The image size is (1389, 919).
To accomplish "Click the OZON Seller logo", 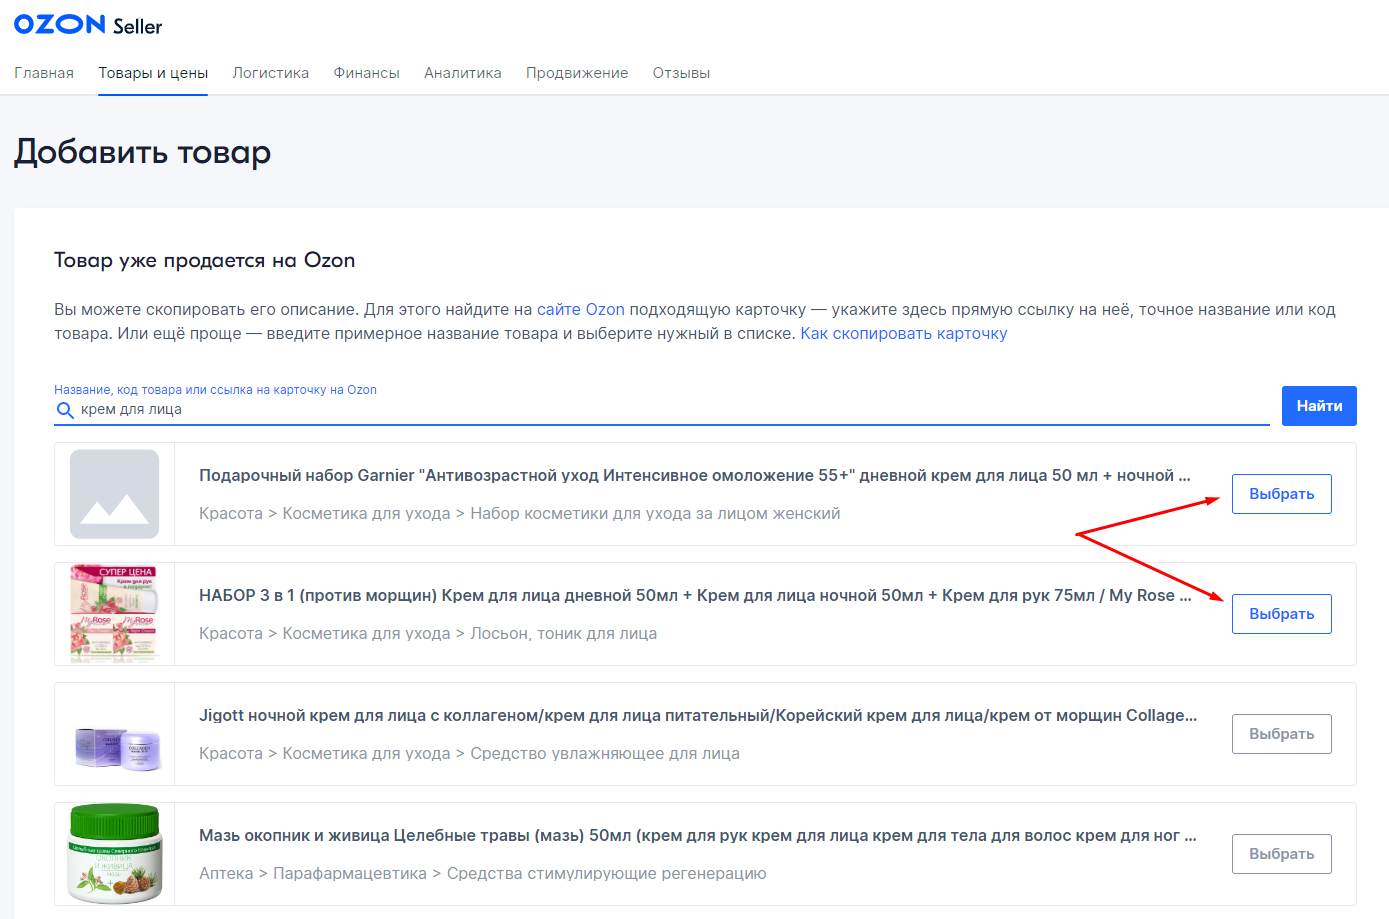I will (x=88, y=25).
